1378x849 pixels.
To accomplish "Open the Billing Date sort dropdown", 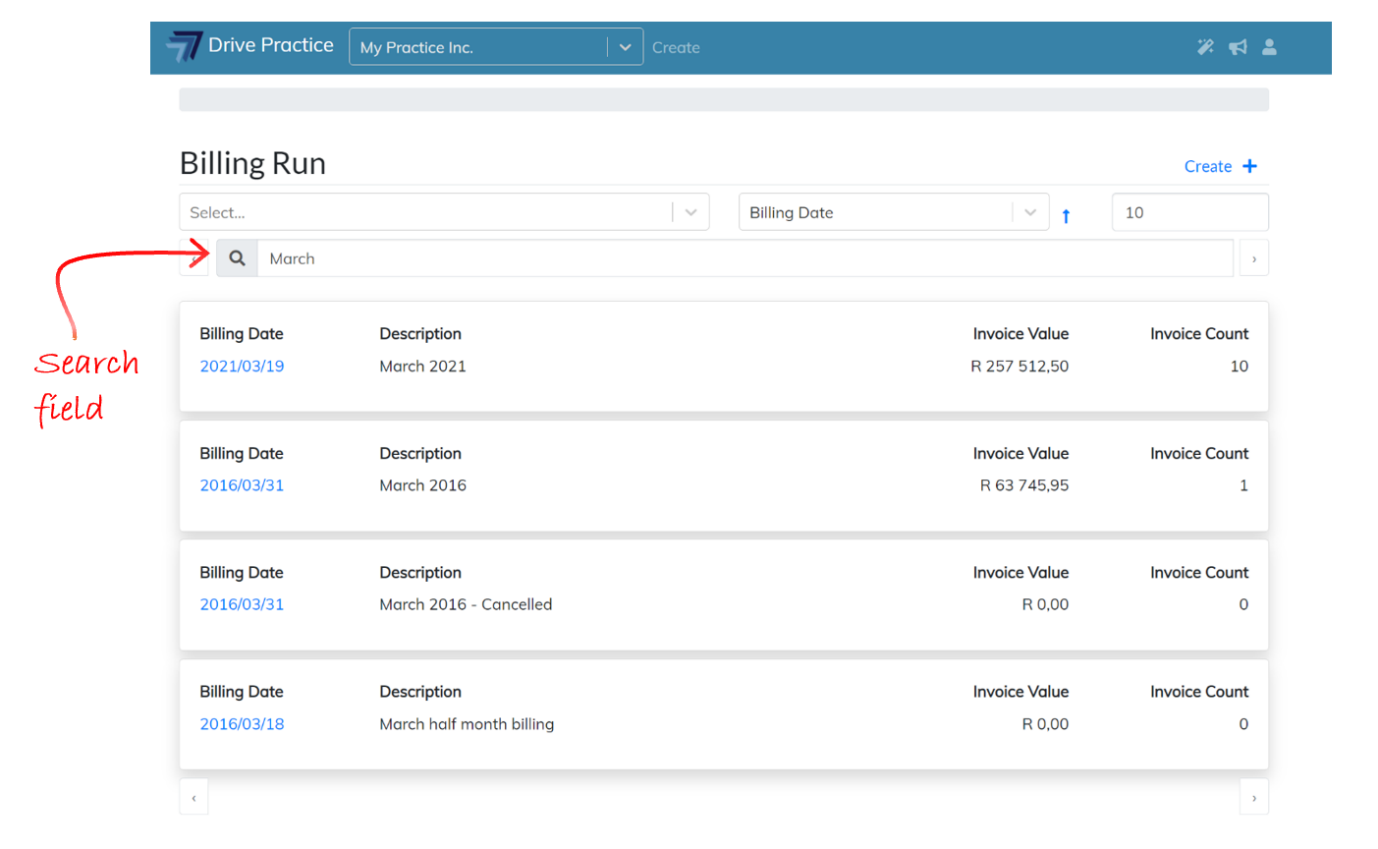I will tap(894, 212).
